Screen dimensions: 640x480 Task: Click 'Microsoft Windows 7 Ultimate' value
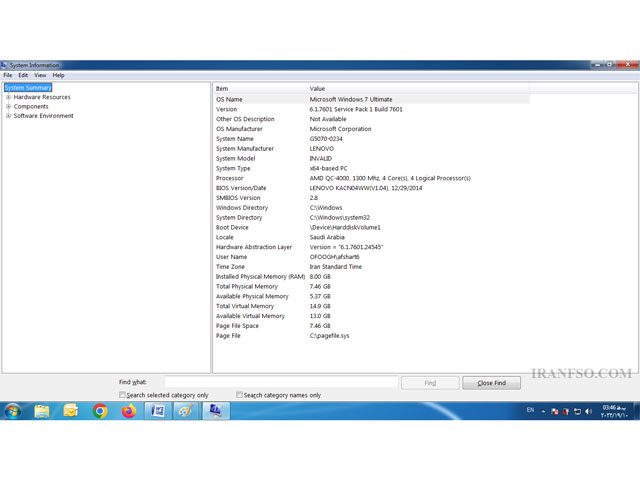(x=351, y=99)
